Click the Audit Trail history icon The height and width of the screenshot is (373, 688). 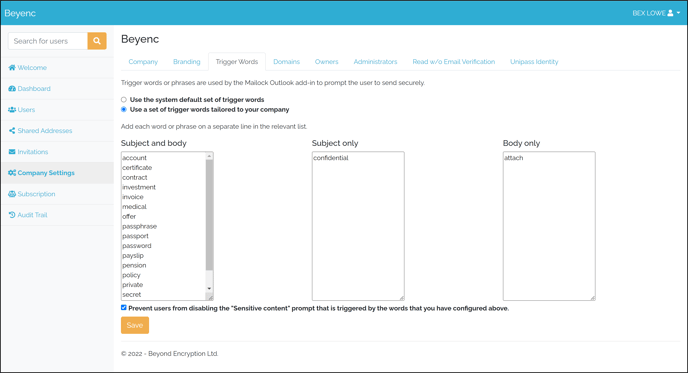(12, 215)
